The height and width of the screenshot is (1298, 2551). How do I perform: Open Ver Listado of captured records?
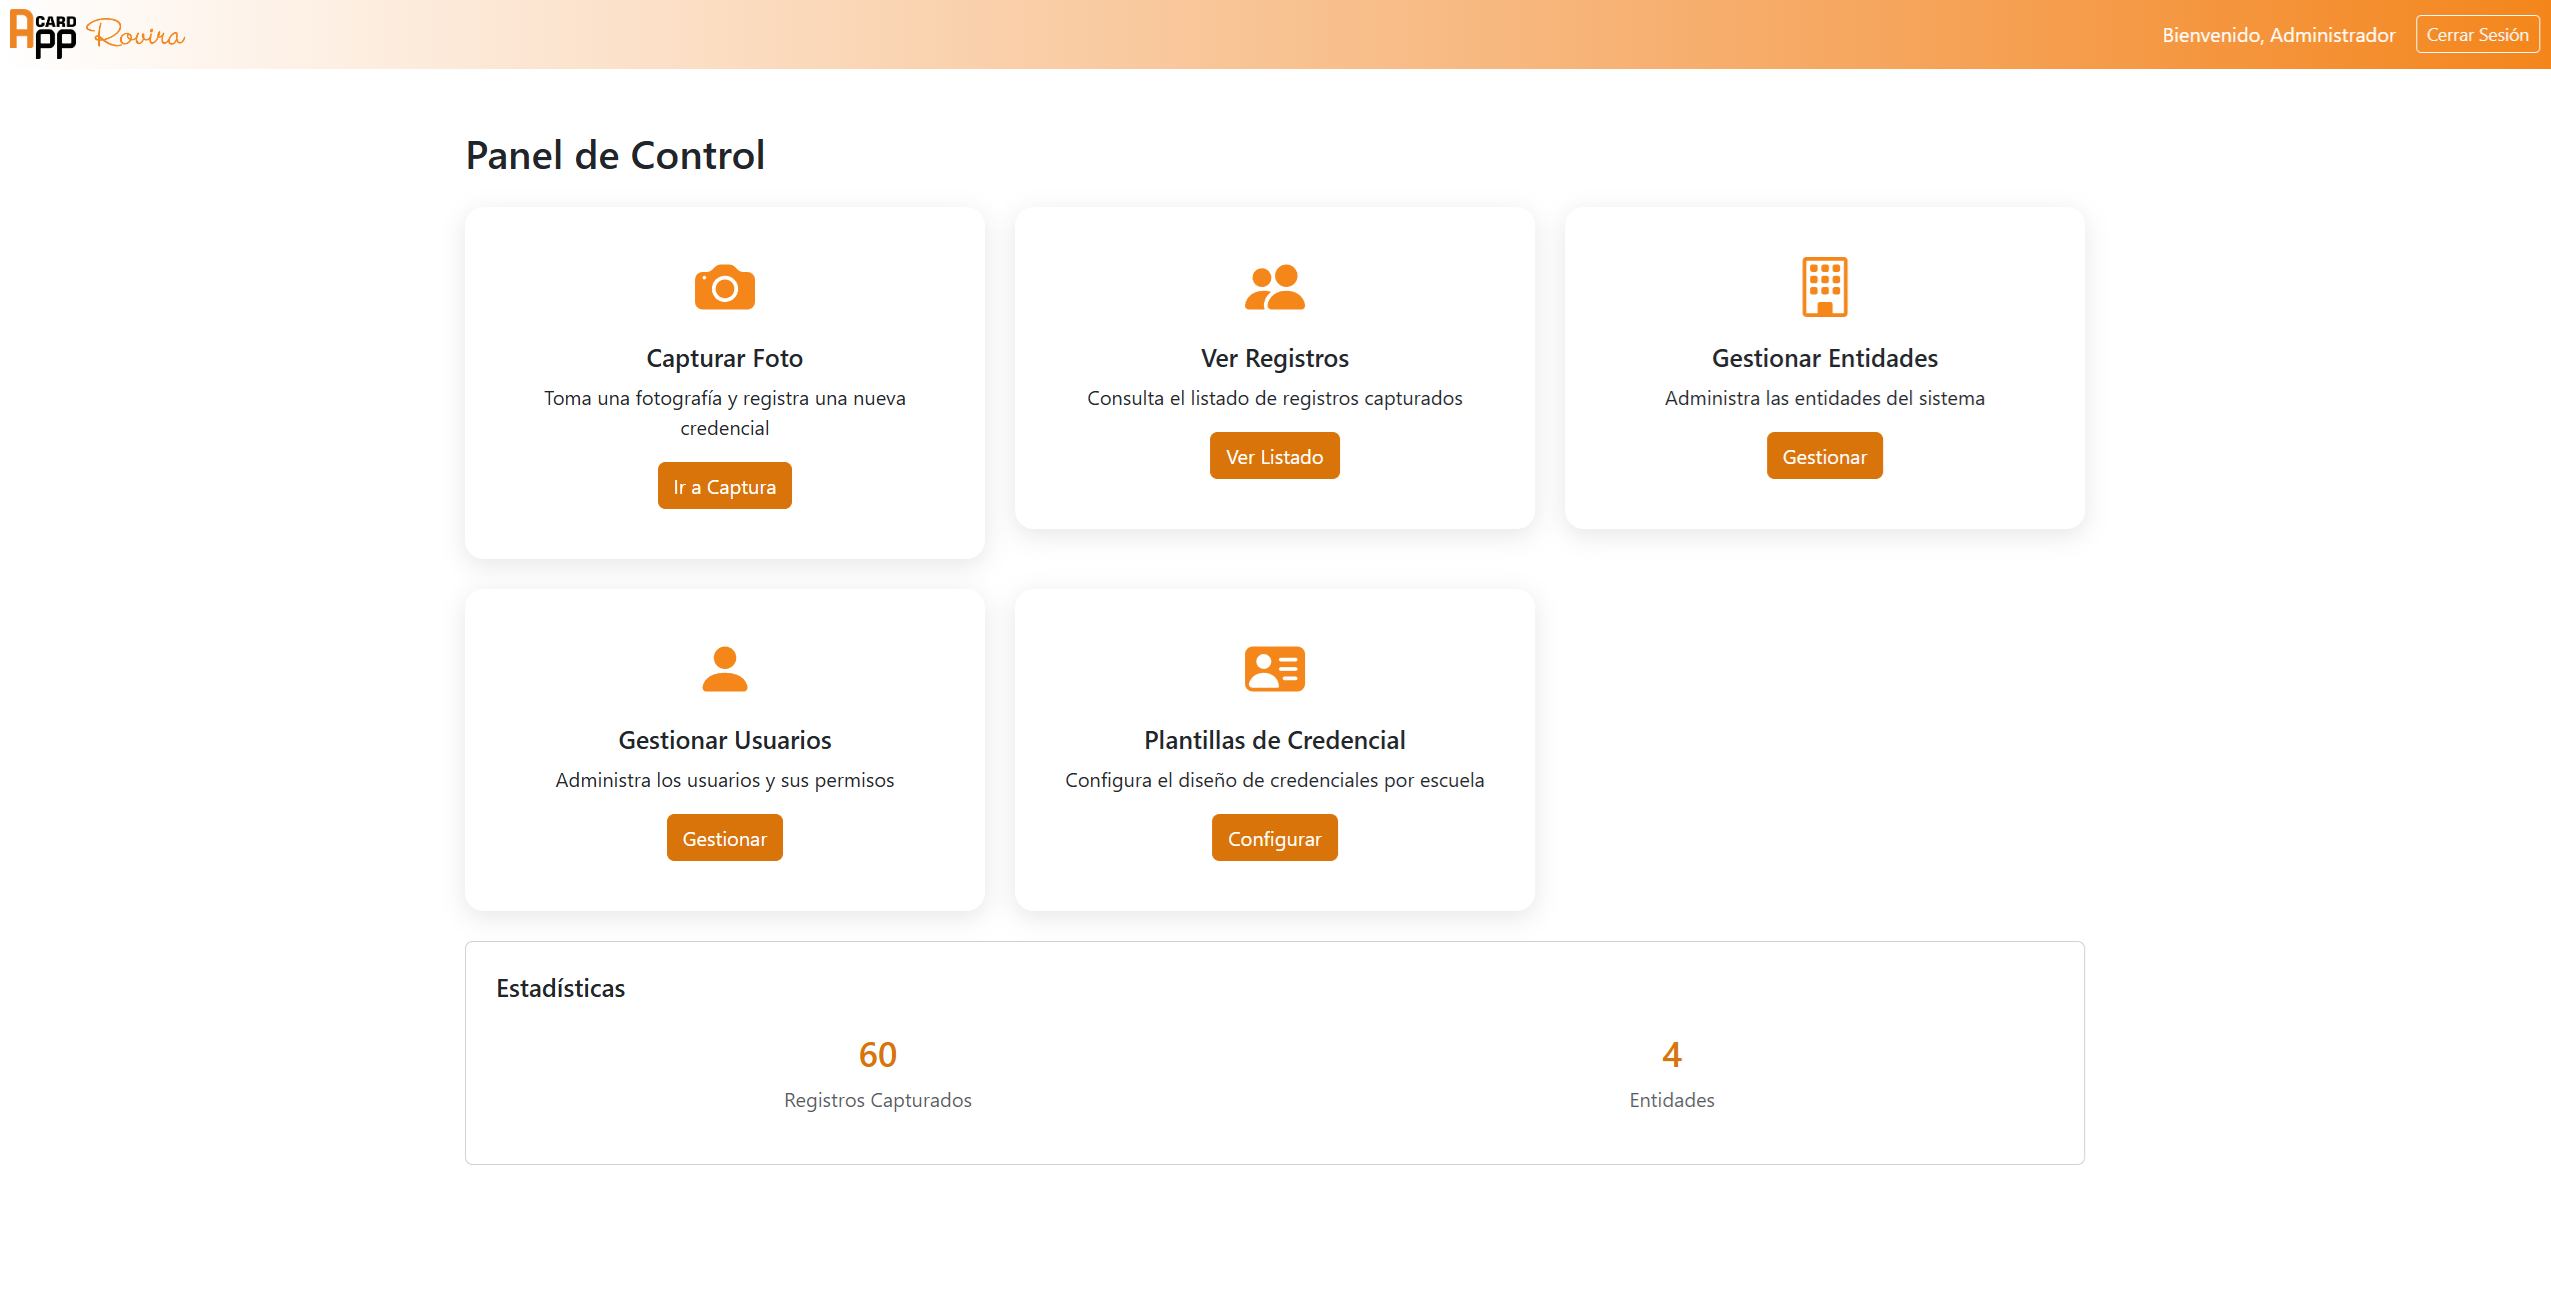click(x=1275, y=455)
